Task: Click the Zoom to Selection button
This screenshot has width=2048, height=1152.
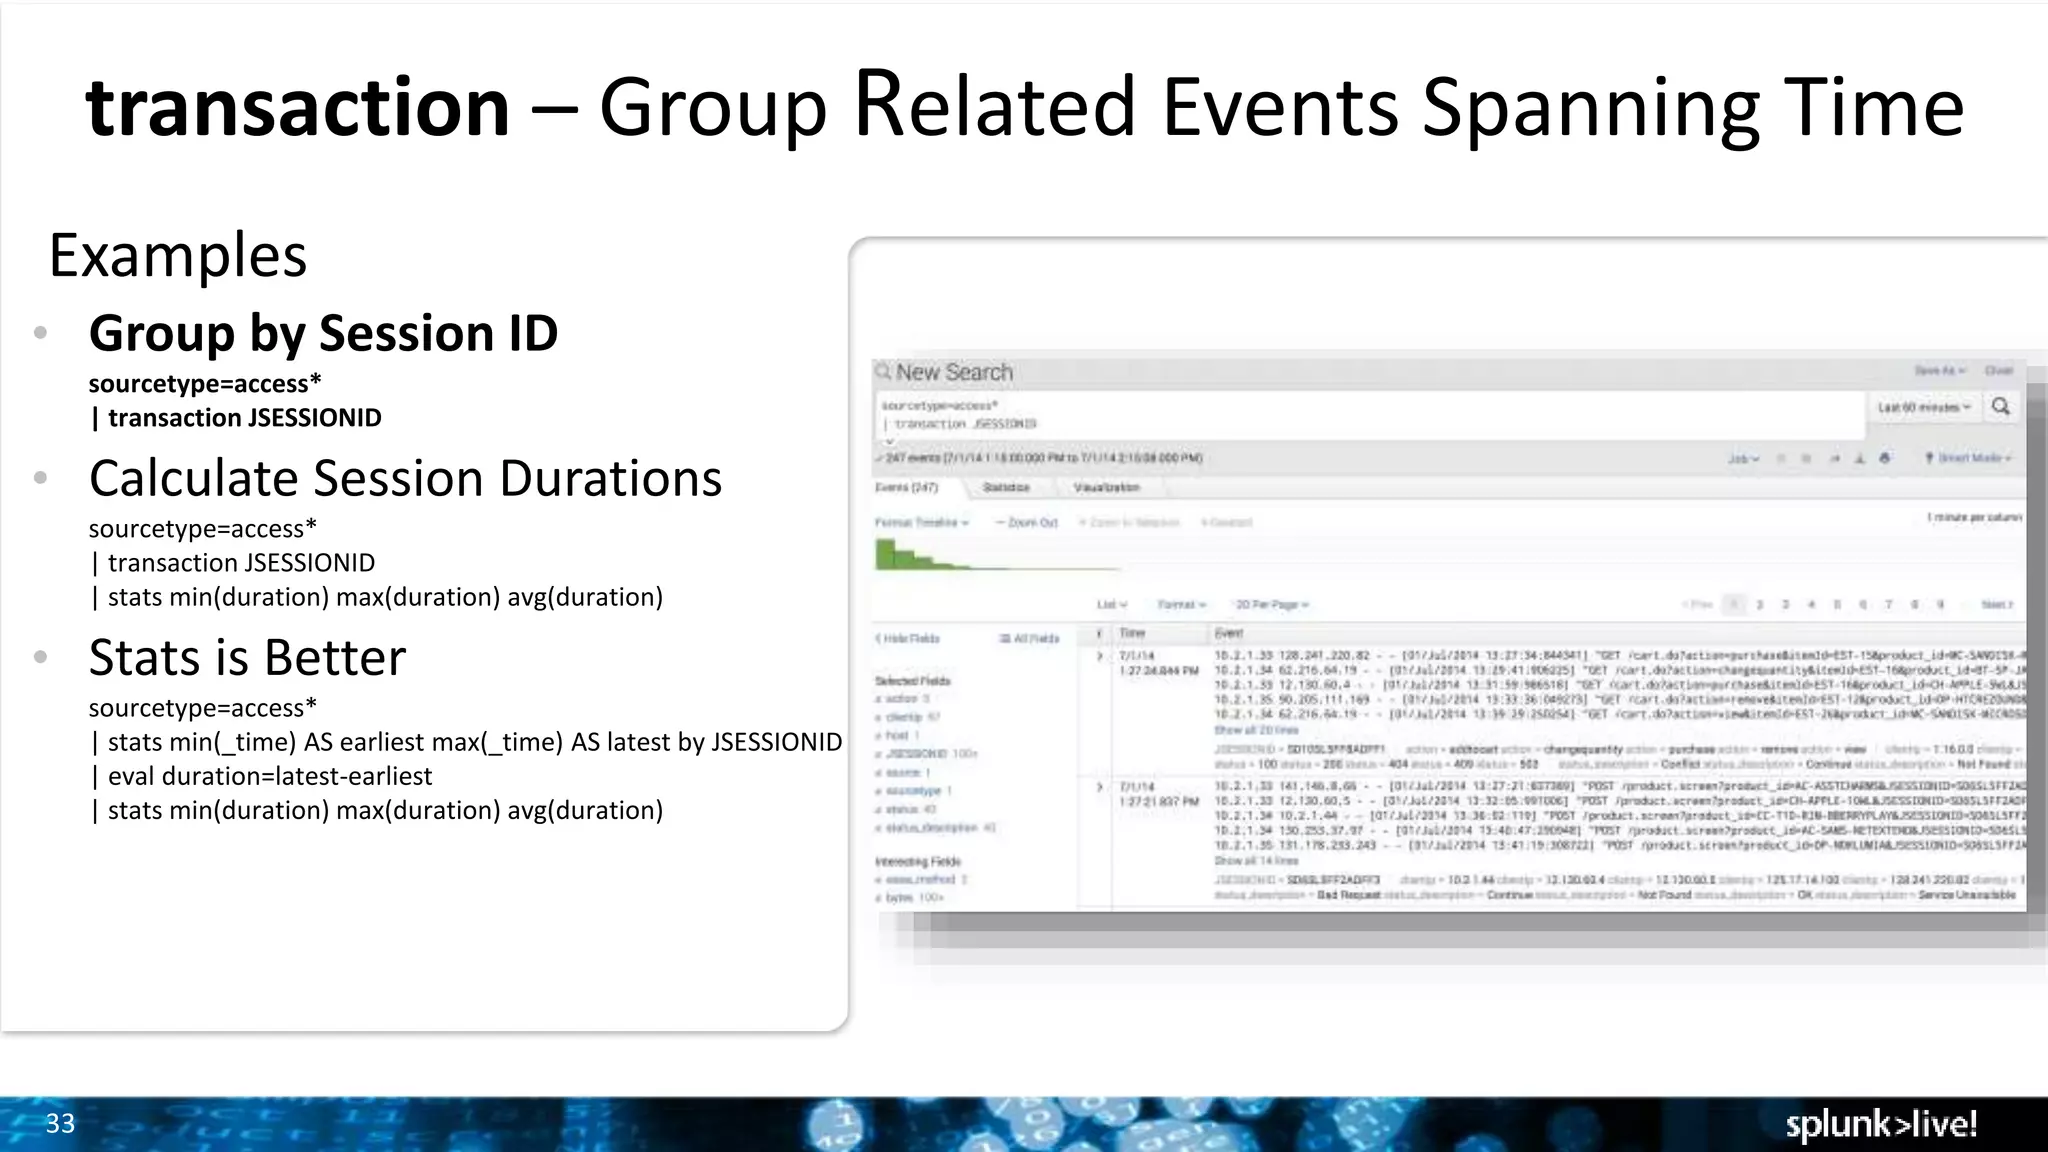Action: click(x=1129, y=522)
